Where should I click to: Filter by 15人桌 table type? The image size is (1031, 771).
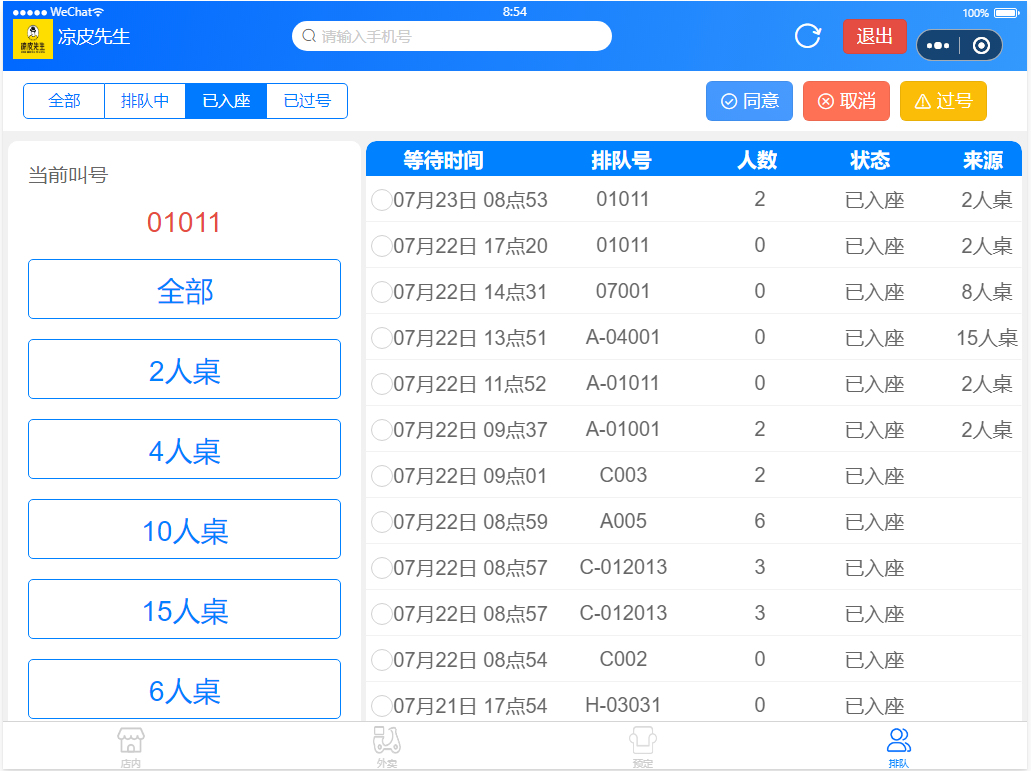[184, 609]
